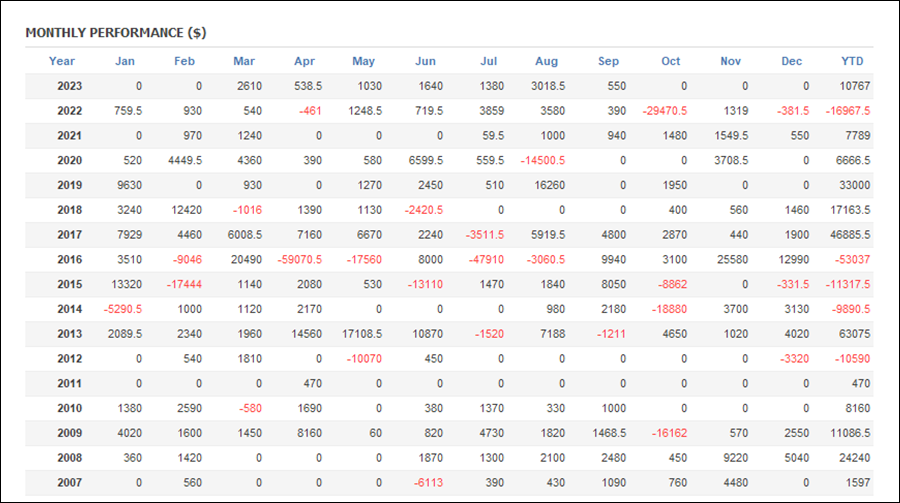Select the 63075 YTD value for 2013
Image resolution: width=900 pixels, height=503 pixels.
pos(855,334)
